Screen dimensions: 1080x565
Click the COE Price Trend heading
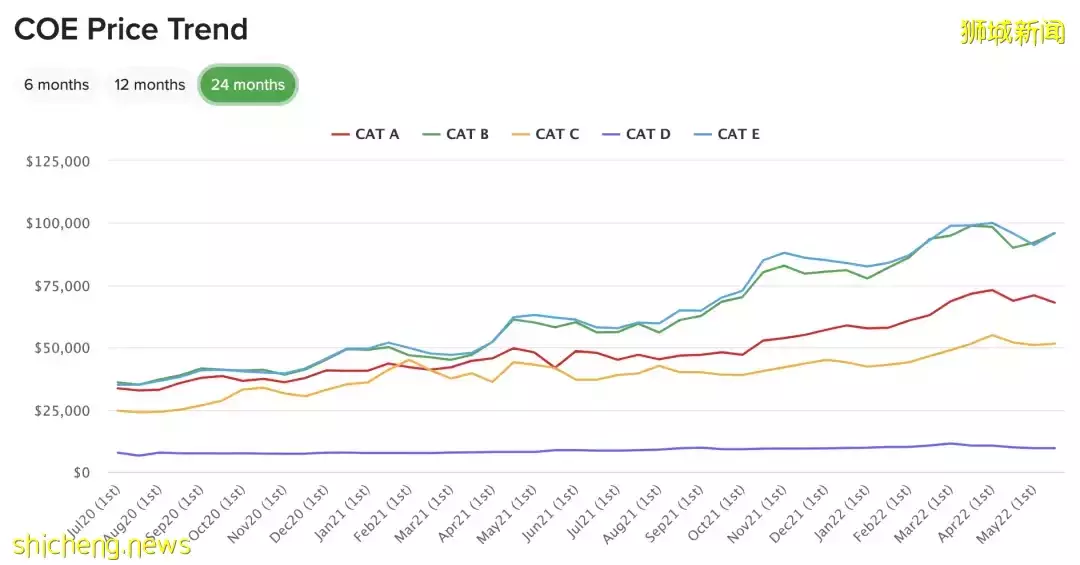131,29
